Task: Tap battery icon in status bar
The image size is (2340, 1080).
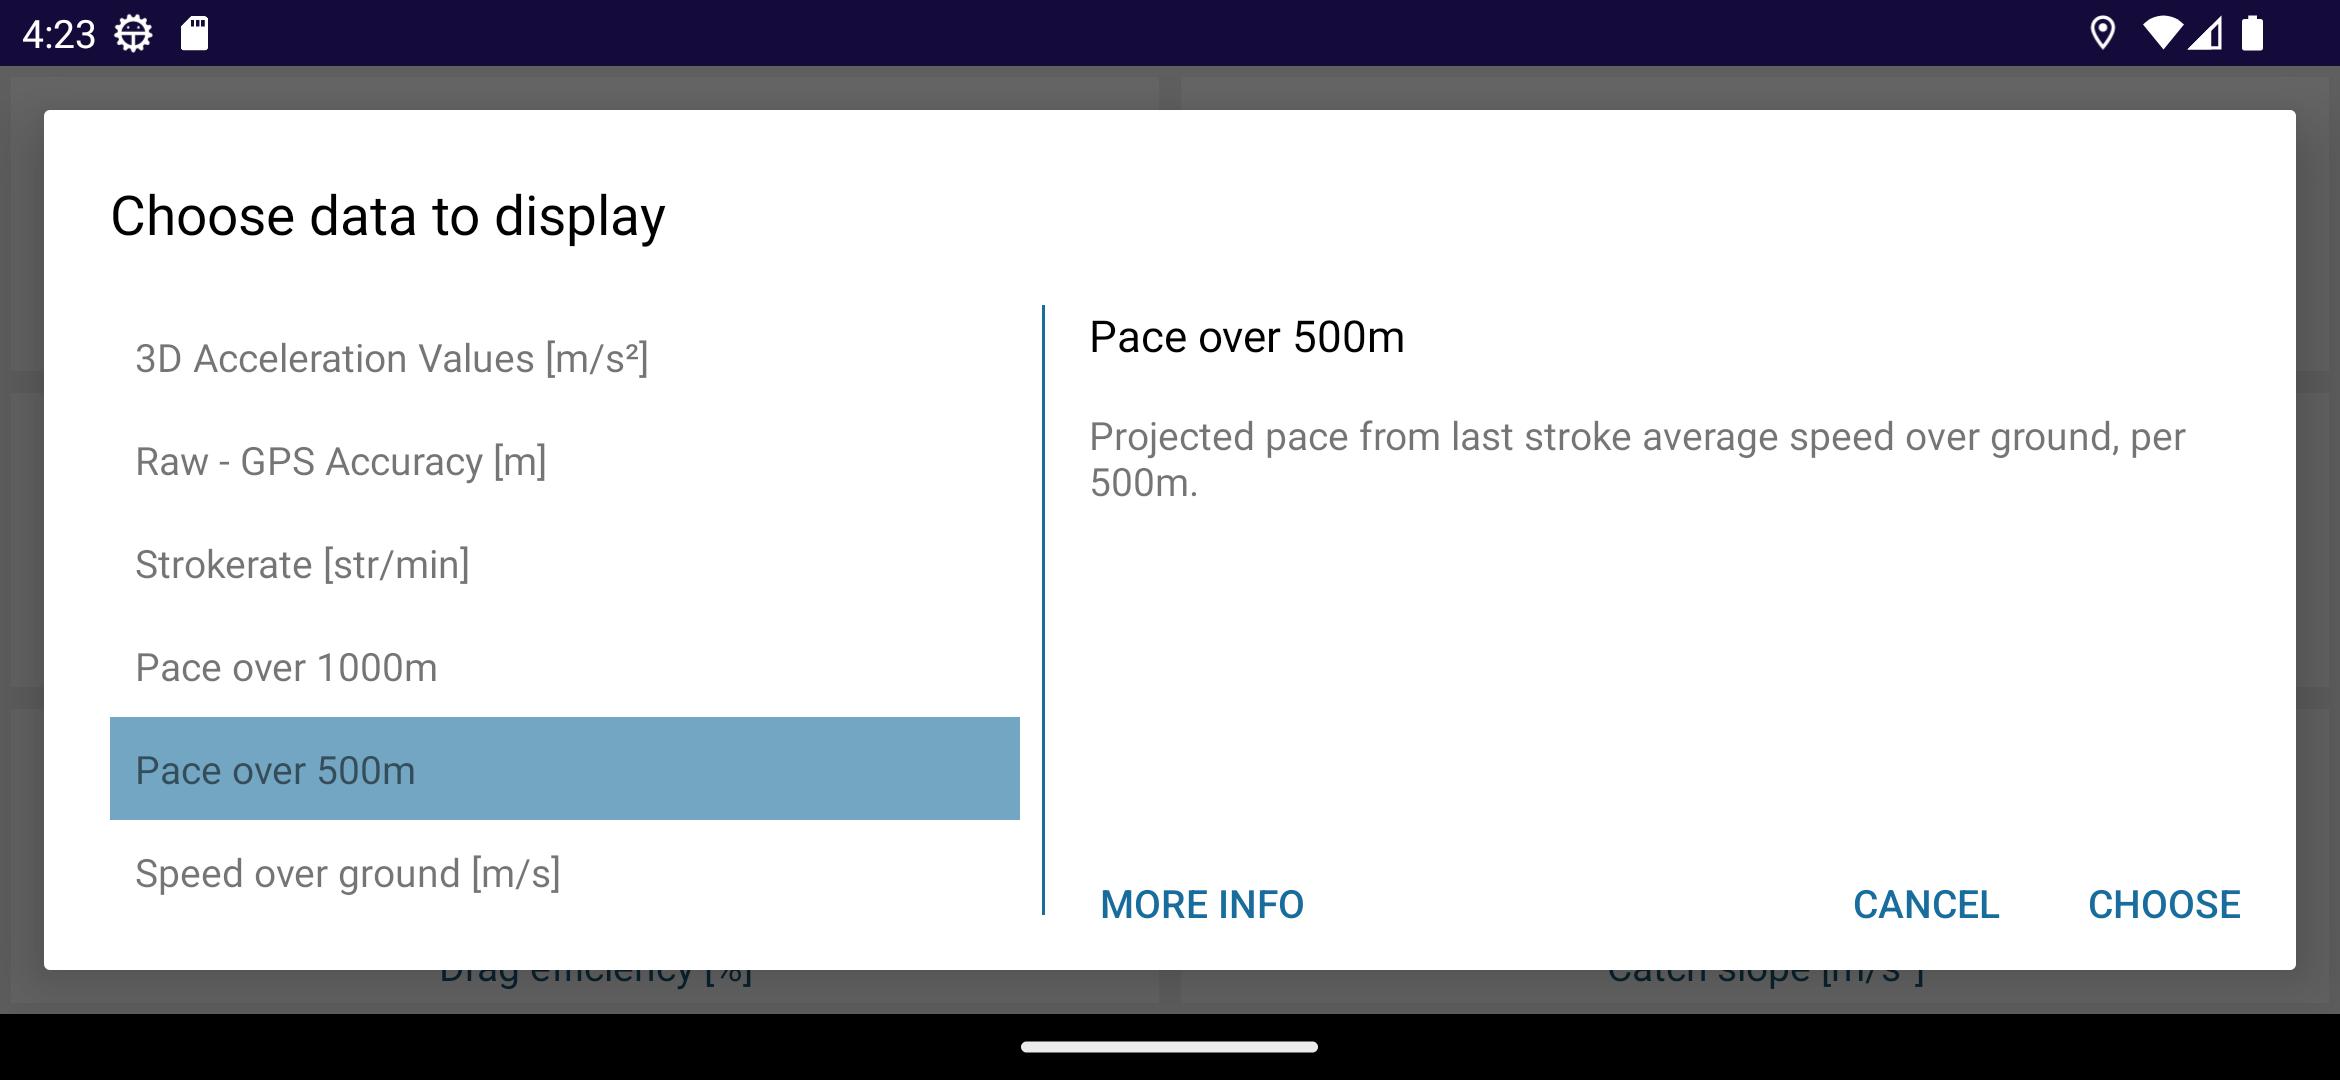Action: point(2252,33)
